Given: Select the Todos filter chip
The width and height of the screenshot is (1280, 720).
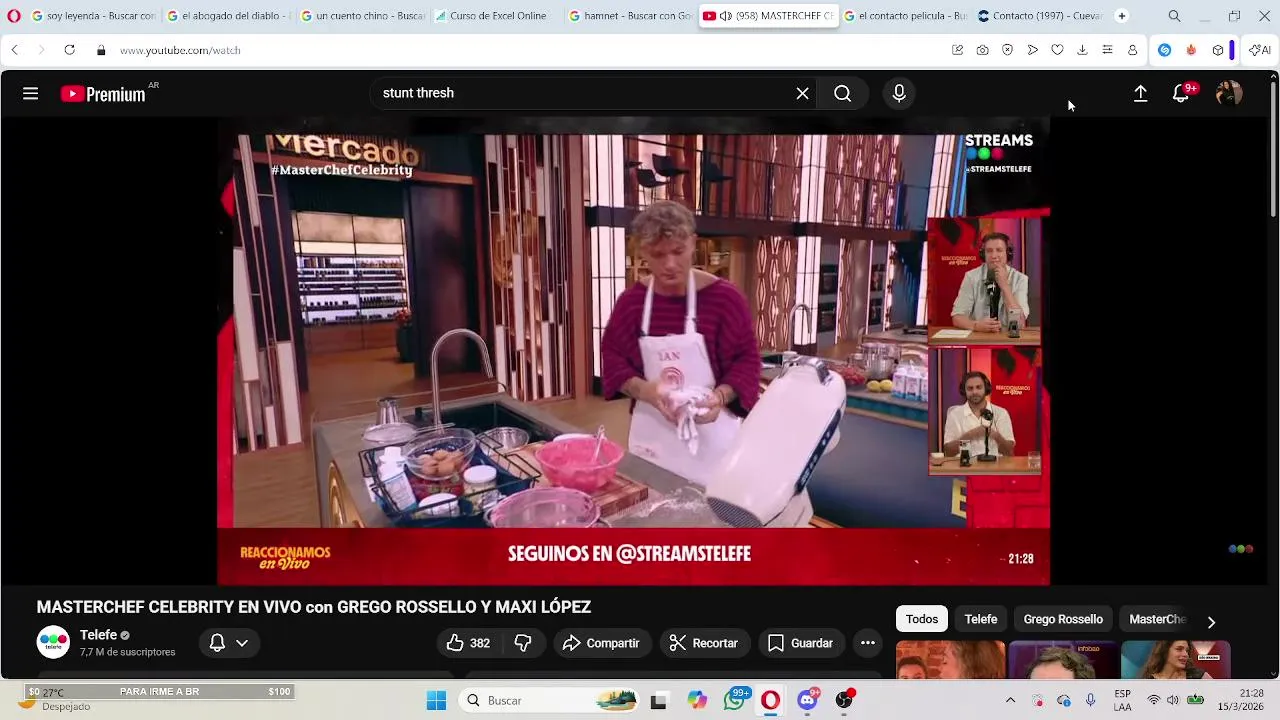Looking at the screenshot, I should (x=921, y=619).
